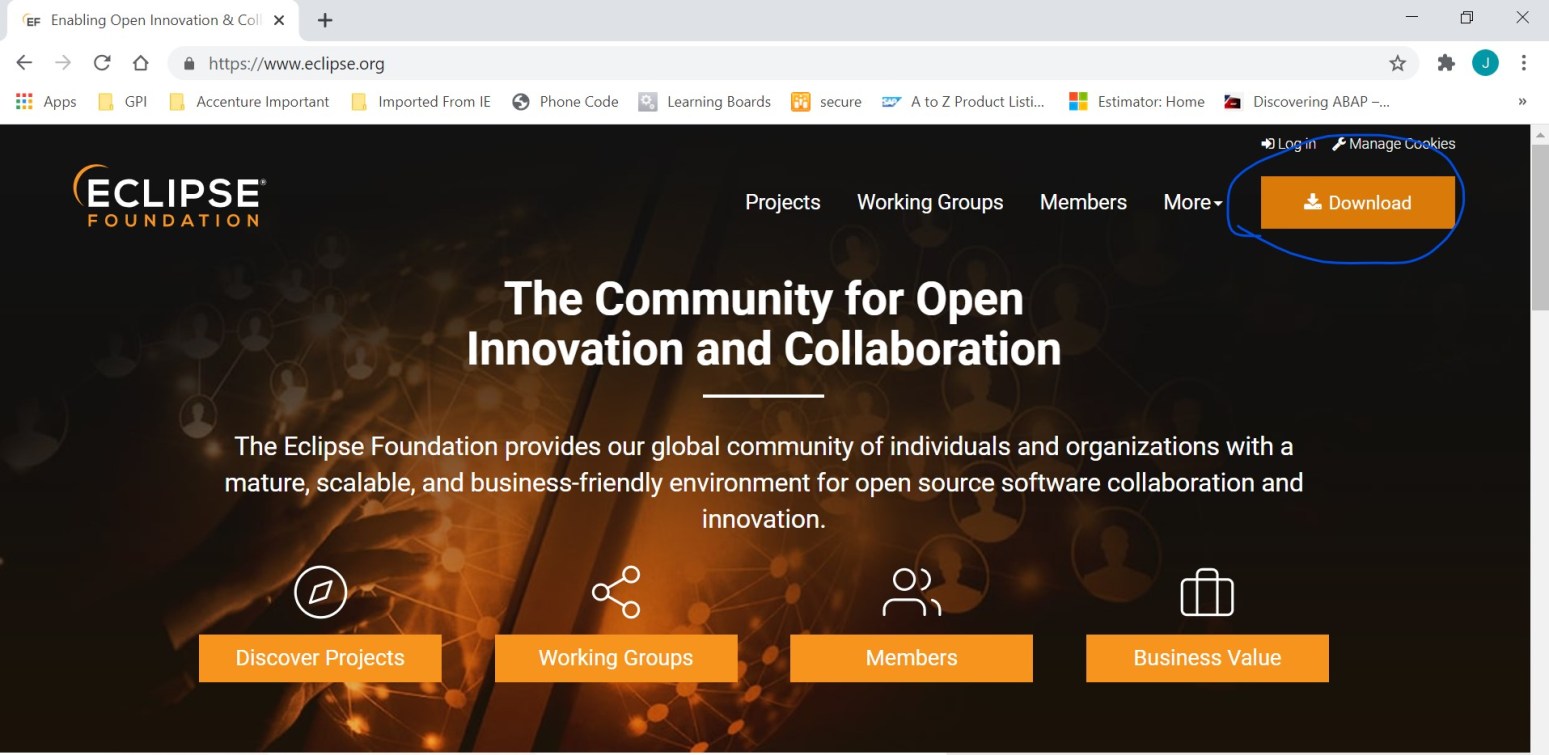
Task: Open the browser Extensions puzzle icon
Action: (1446, 63)
